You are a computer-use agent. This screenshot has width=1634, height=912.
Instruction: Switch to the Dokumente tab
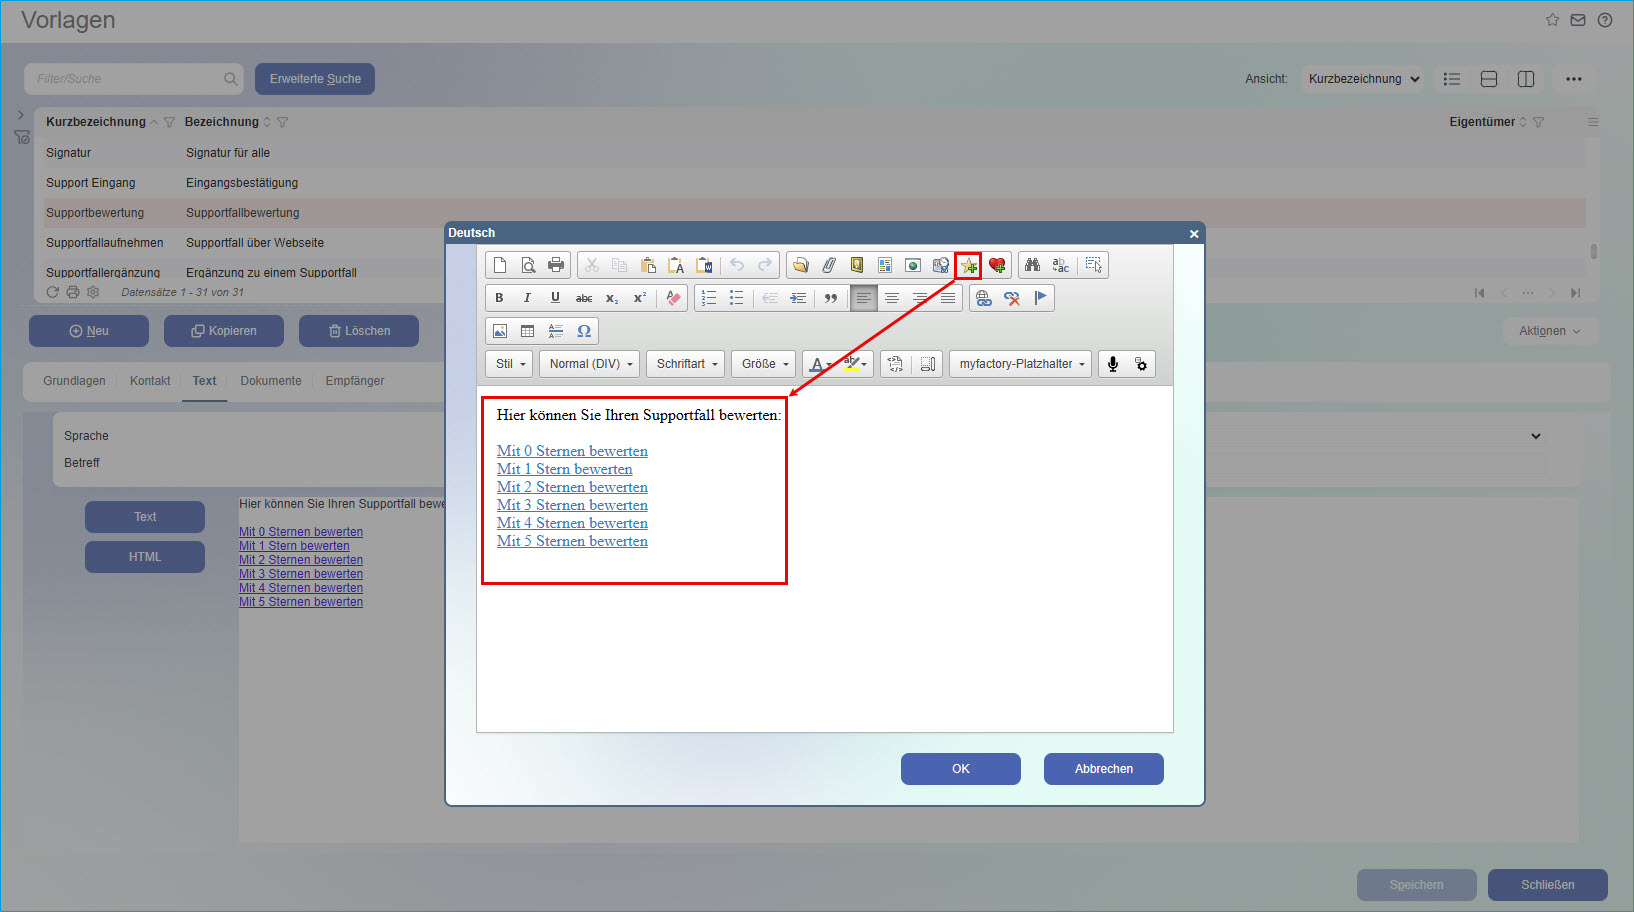271,381
